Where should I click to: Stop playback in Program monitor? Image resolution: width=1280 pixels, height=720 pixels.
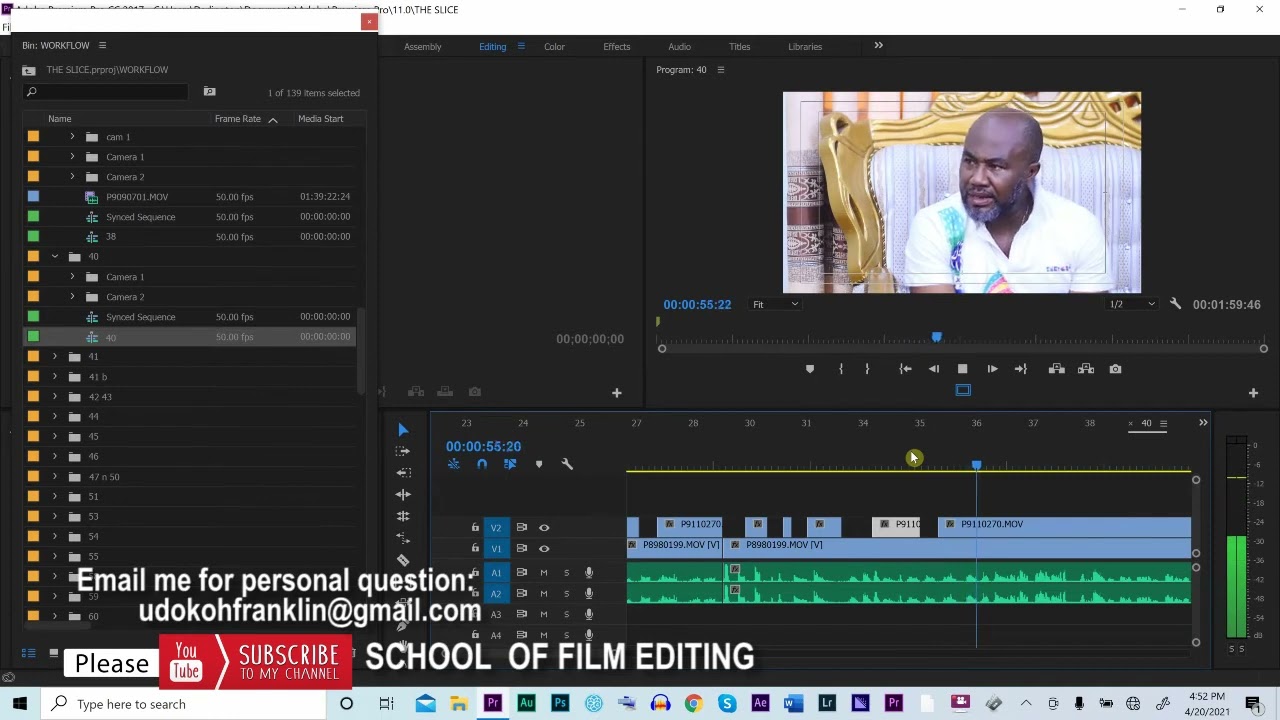pos(962,369)
